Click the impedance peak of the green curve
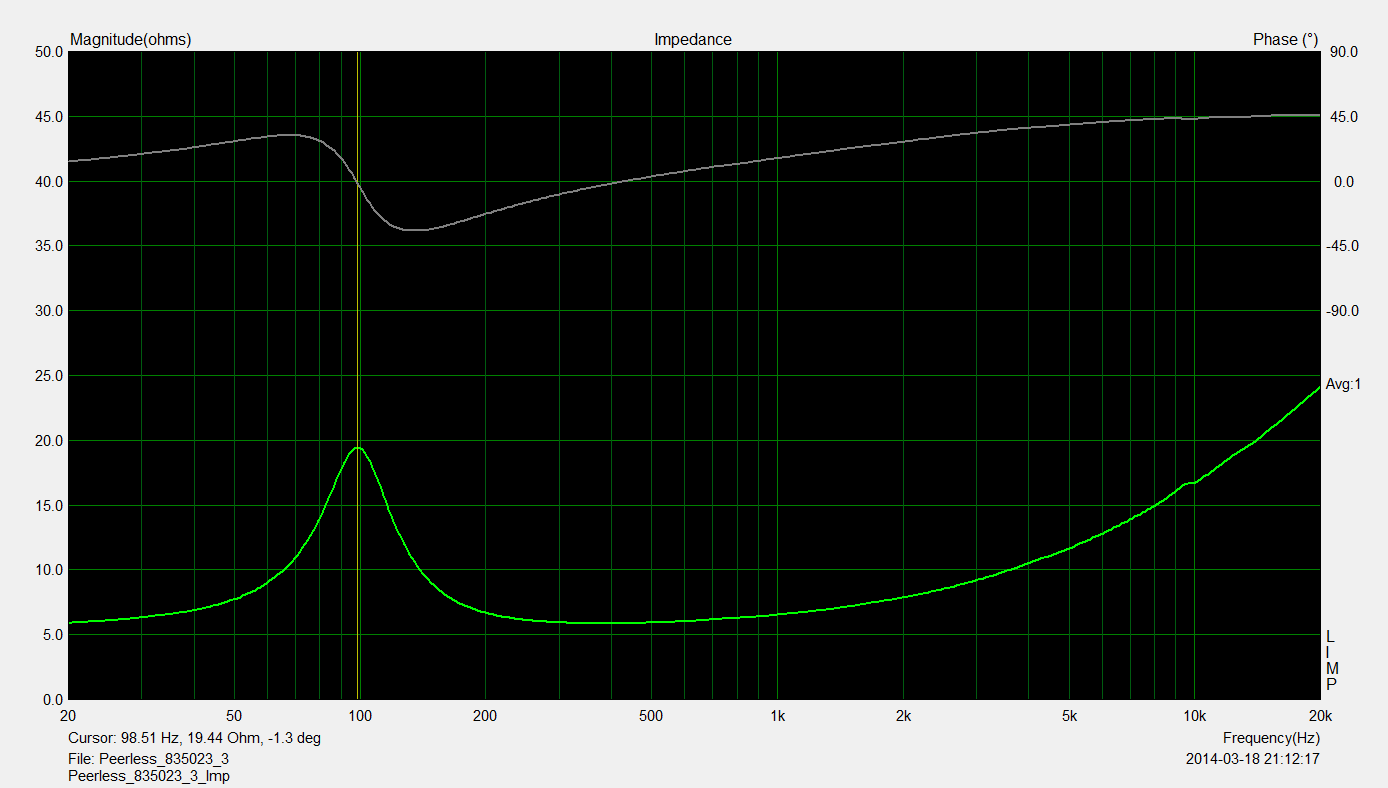This screenshot has width=1388, height=788. (357, 448)
